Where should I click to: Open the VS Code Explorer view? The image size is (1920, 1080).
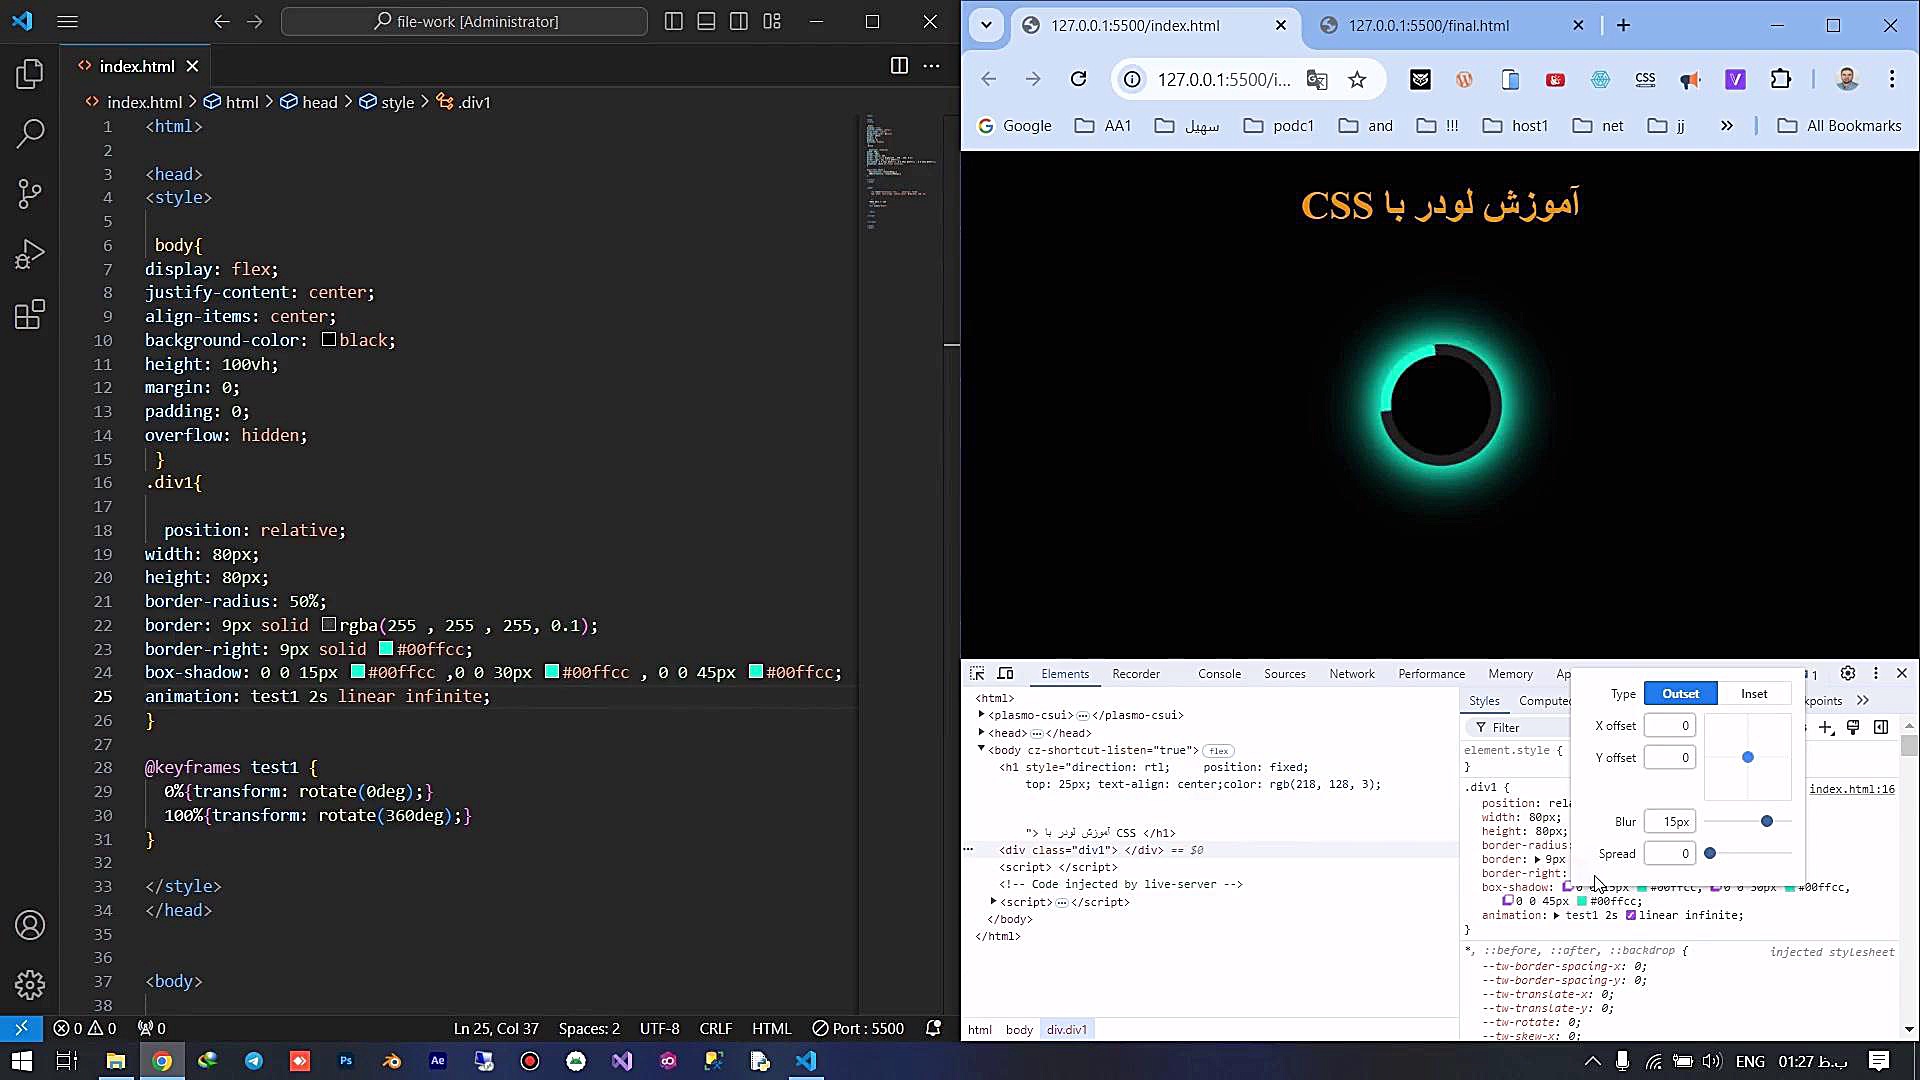pyautogui.click(x=30, y=73)
